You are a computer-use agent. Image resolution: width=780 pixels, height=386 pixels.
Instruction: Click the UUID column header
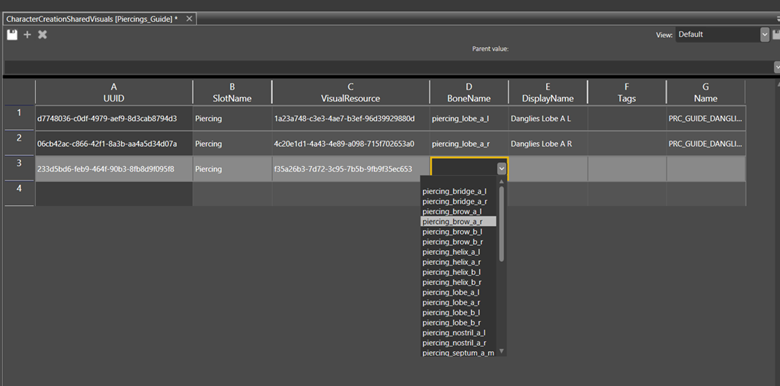pyautogui.click(x=113, y=93)
